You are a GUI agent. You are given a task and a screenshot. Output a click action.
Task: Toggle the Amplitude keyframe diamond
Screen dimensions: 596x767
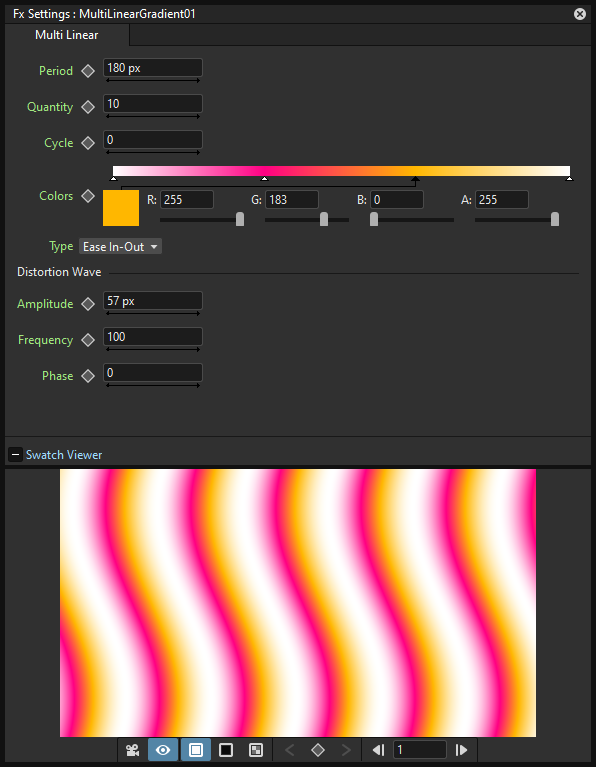[88, 304]
